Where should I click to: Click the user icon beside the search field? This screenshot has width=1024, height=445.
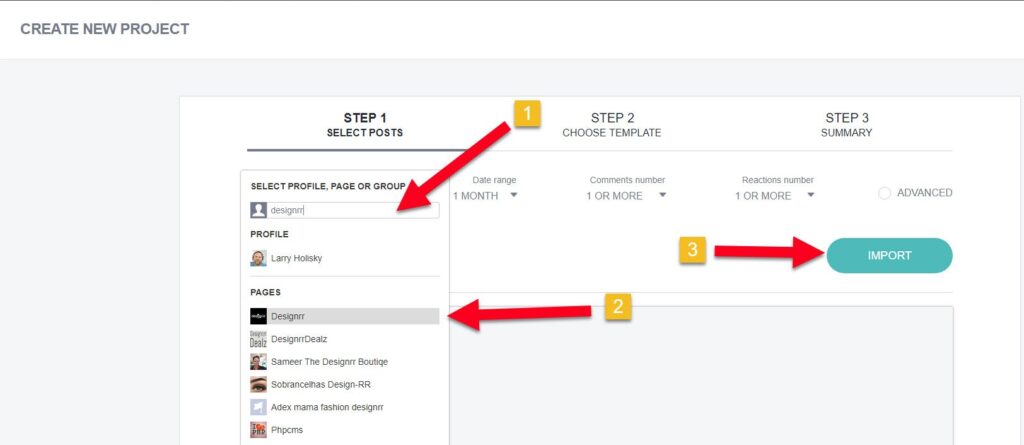point(258,211)
